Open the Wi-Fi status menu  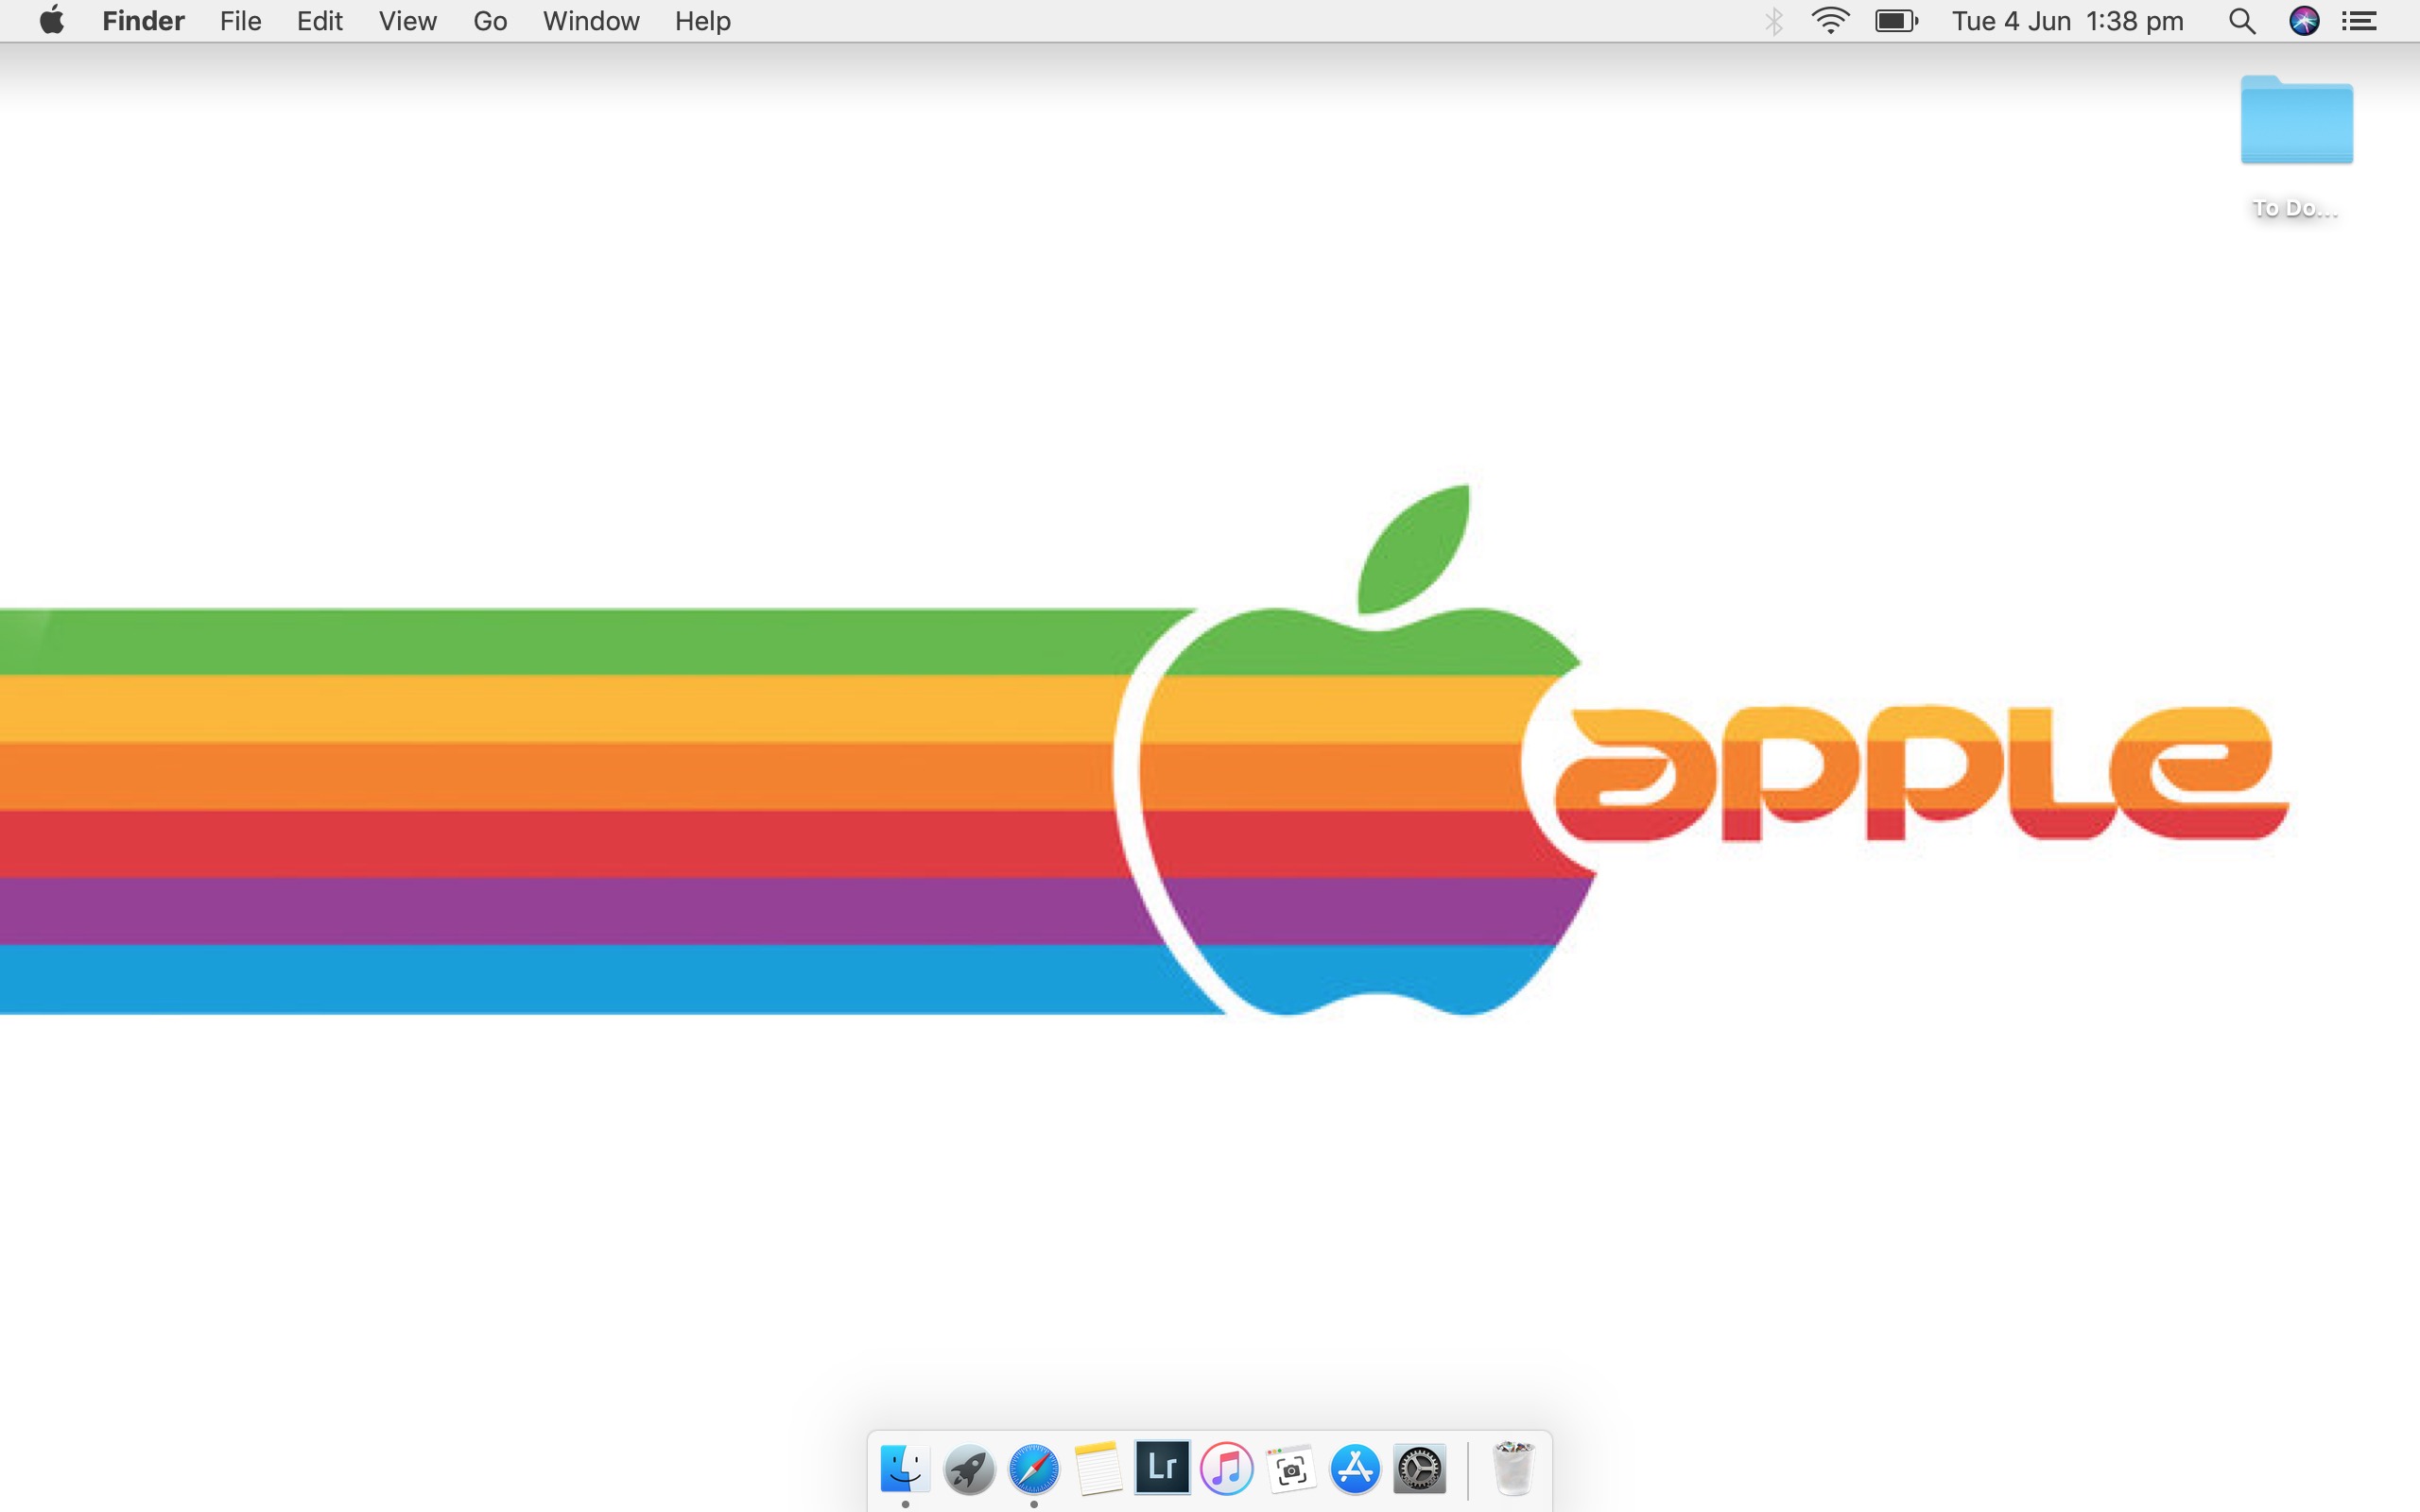click(1830, 21)
